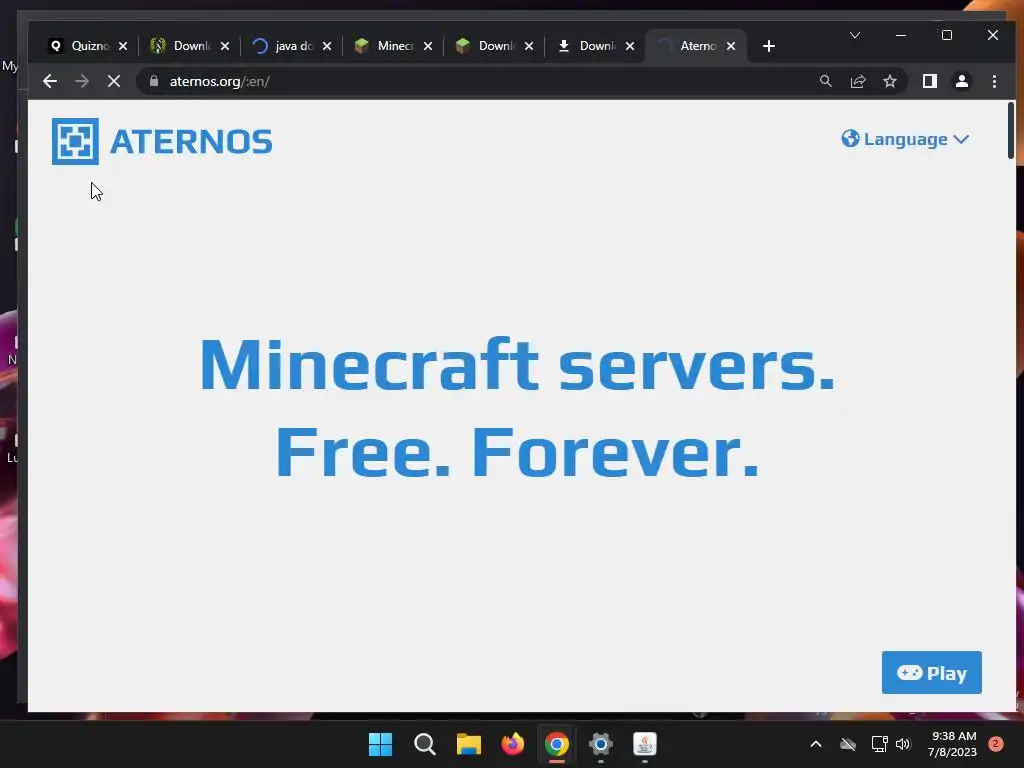
Task: Click the blue Play button
Action: (x=931, y=673)
